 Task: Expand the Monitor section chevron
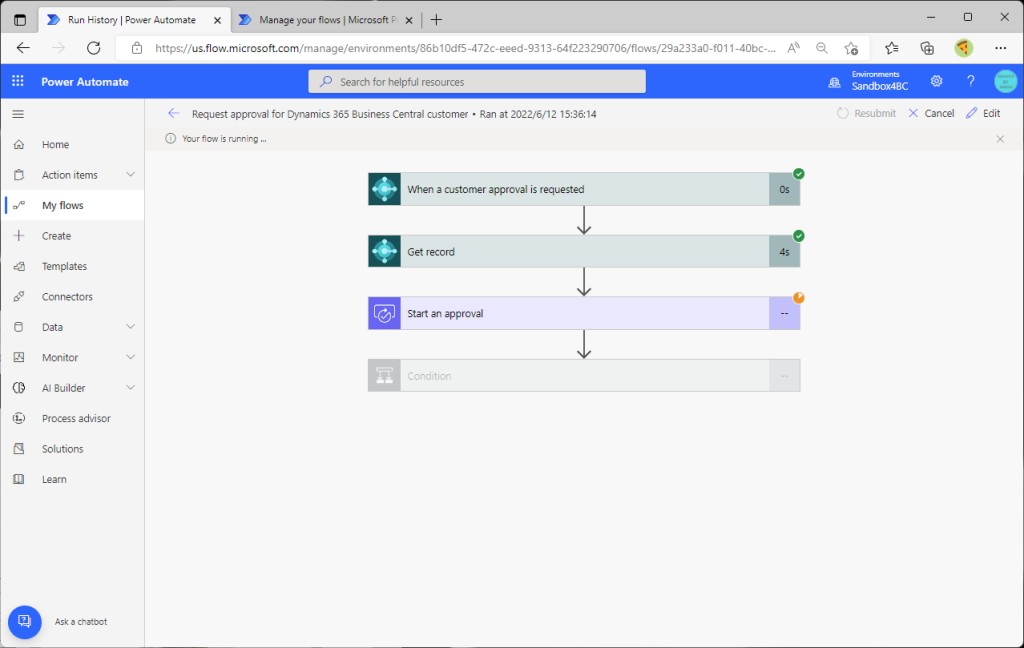[130, 357]
